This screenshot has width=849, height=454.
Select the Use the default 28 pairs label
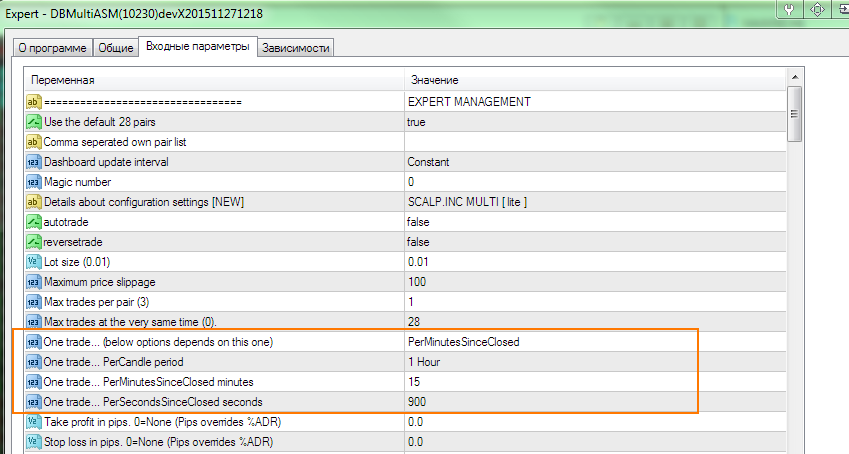(x=100, y=122)
